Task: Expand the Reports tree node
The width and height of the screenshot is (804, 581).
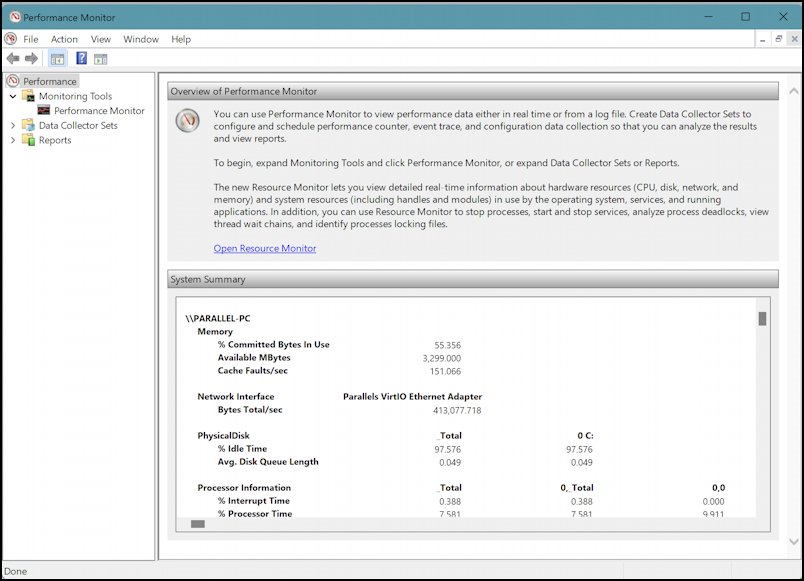Action: [x=13, y=140]
